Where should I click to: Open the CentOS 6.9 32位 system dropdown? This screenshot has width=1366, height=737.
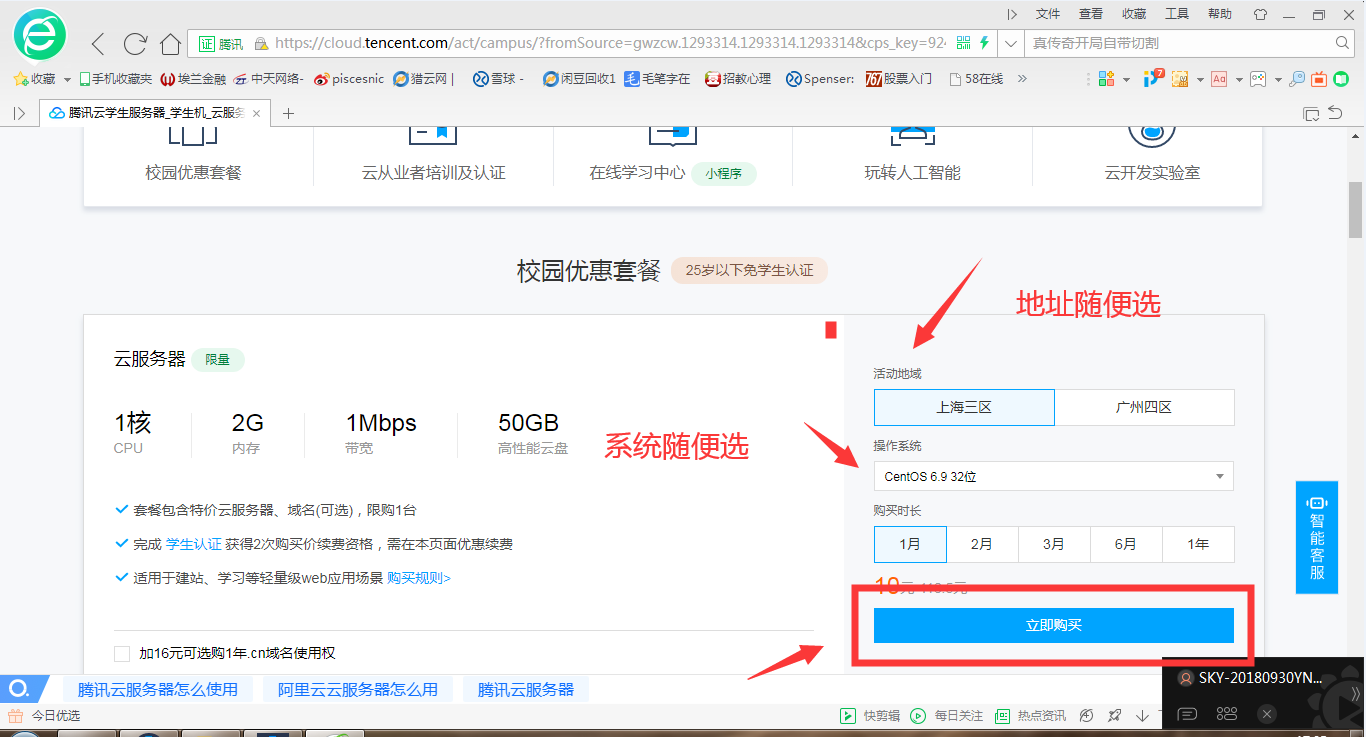coord(1054,477)
